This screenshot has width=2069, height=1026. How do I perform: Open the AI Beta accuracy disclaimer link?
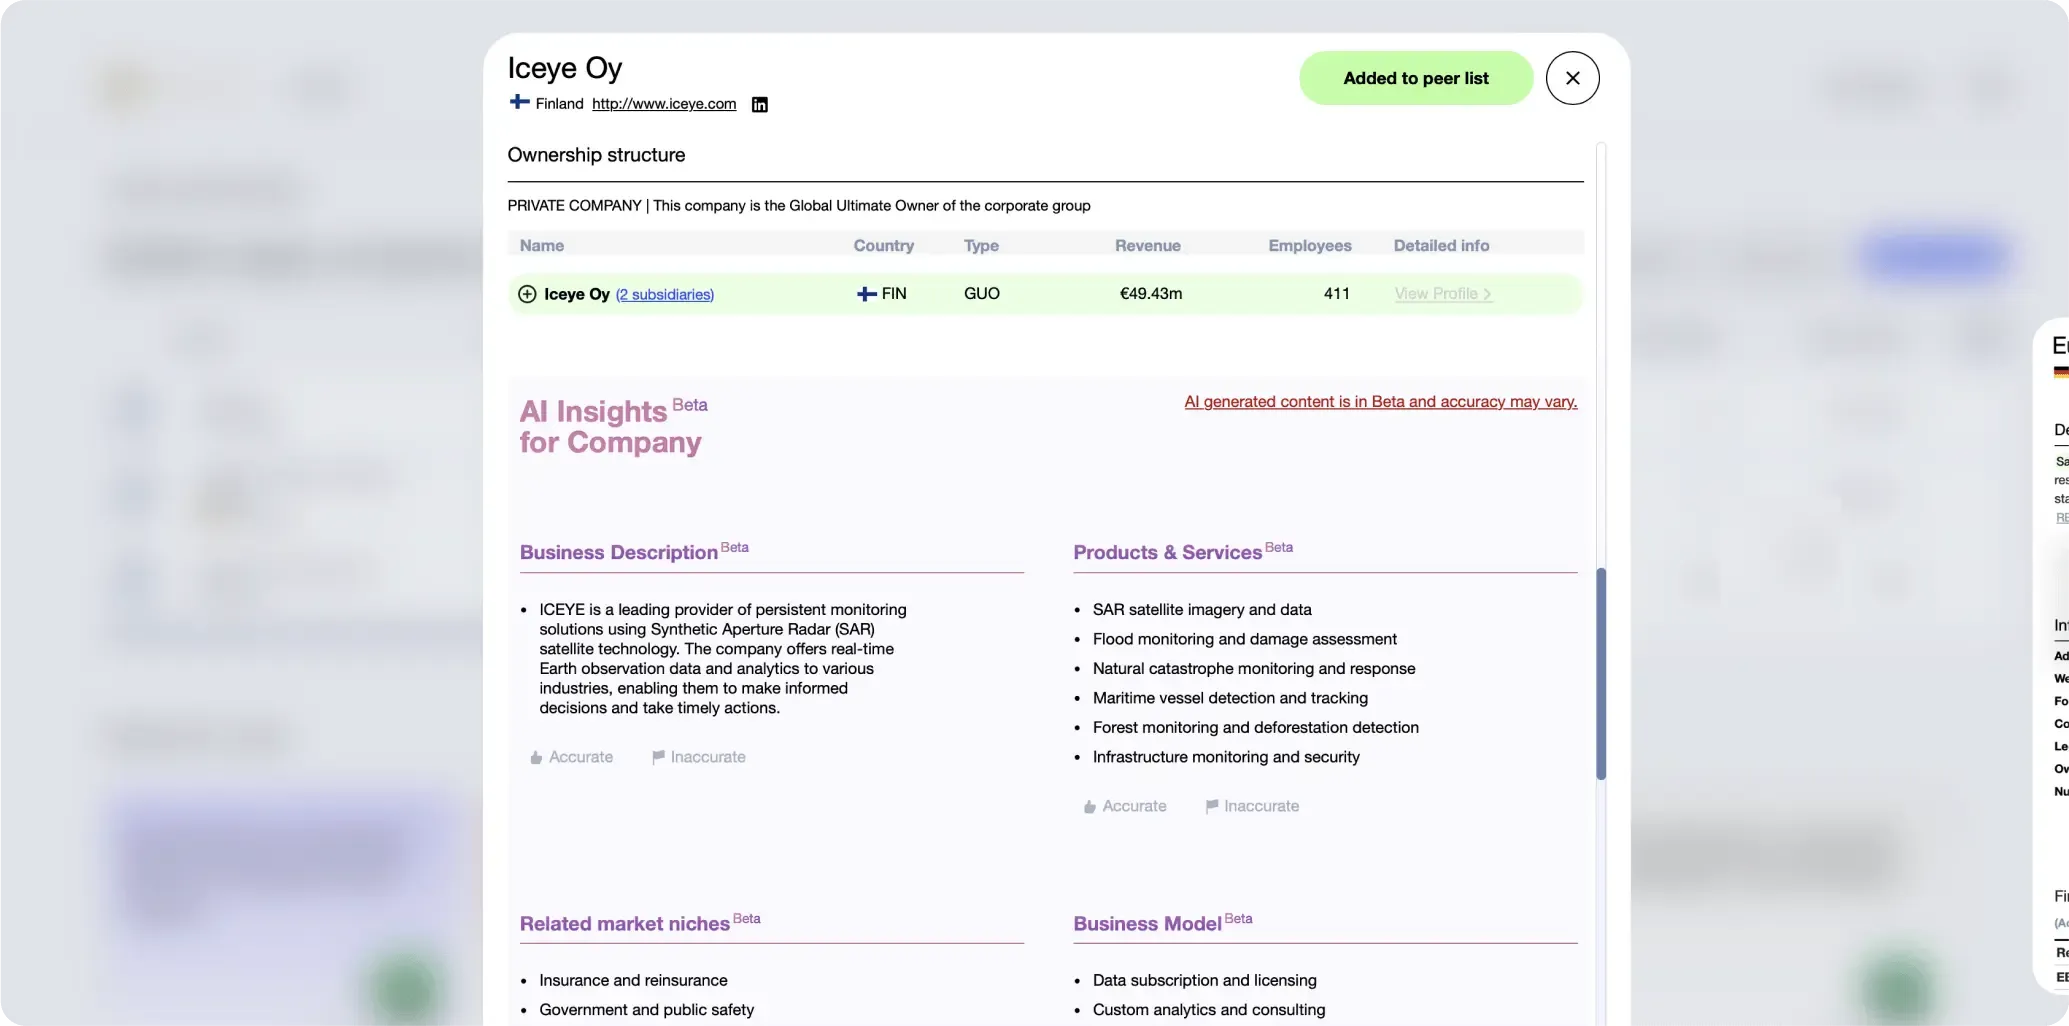click(x=1379, y=401)
